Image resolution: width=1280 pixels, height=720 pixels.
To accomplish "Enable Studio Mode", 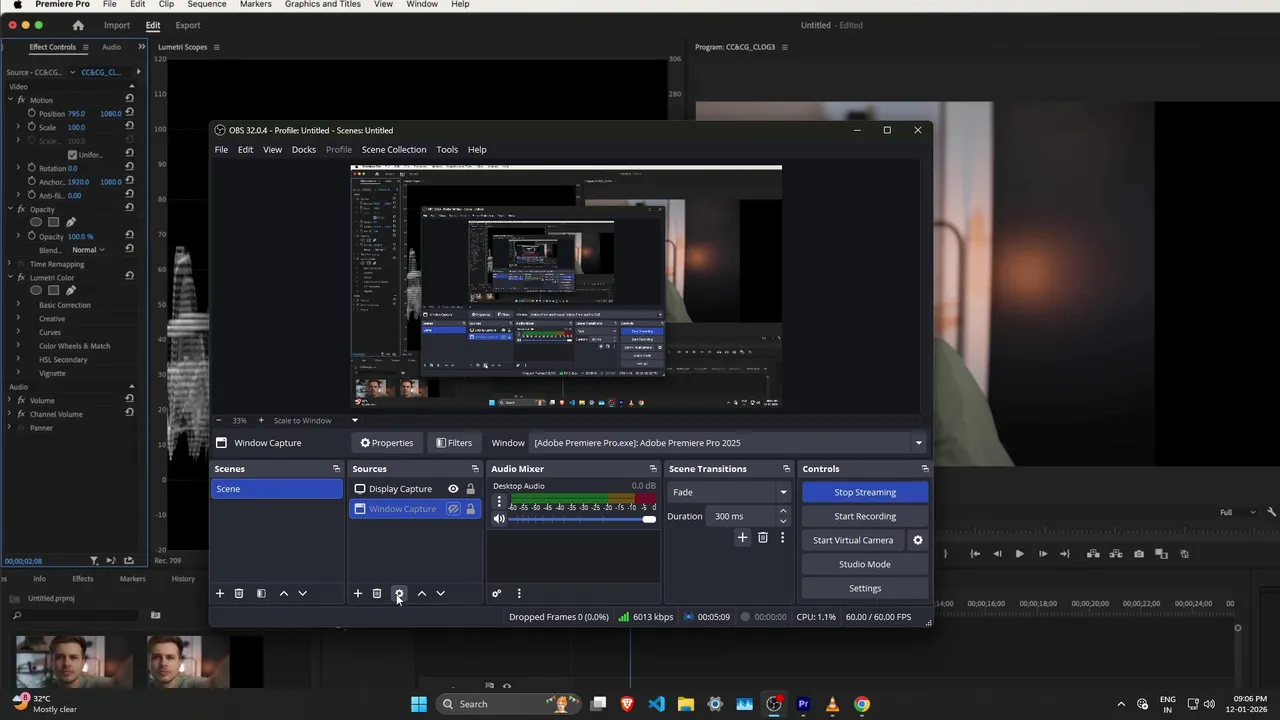I will (x=865, y=564).
